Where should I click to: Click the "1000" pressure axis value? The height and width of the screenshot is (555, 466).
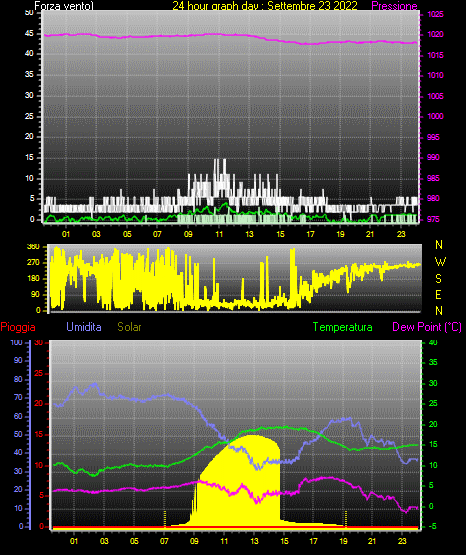click(x=435, y=116)
